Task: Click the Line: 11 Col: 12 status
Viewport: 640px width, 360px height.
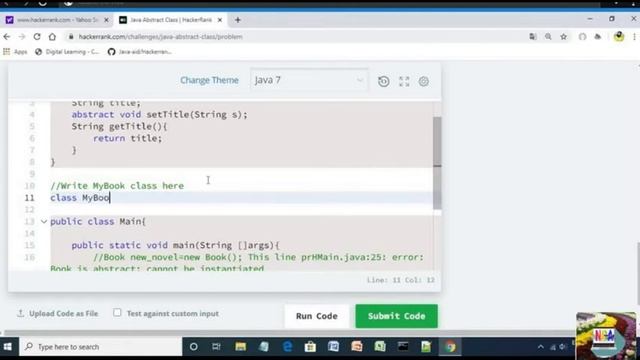Action: tap(400, 280)
